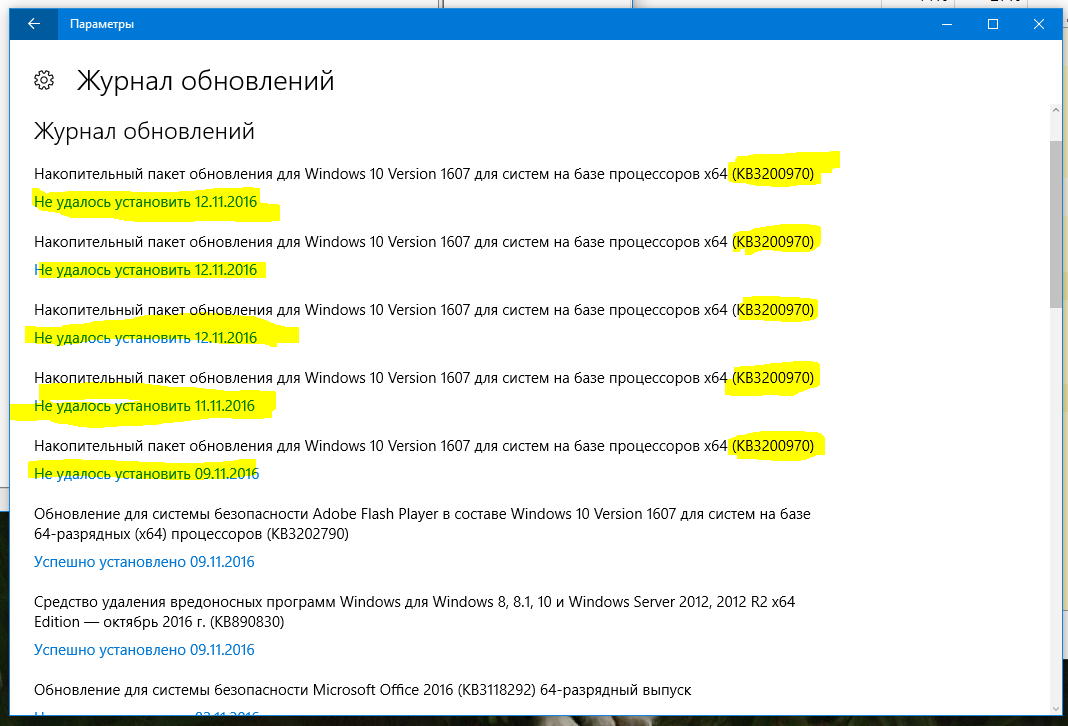The image size is (1068, 726).
Task: Click the back arrow in the Параметры window
Action: tap(33, 23)
